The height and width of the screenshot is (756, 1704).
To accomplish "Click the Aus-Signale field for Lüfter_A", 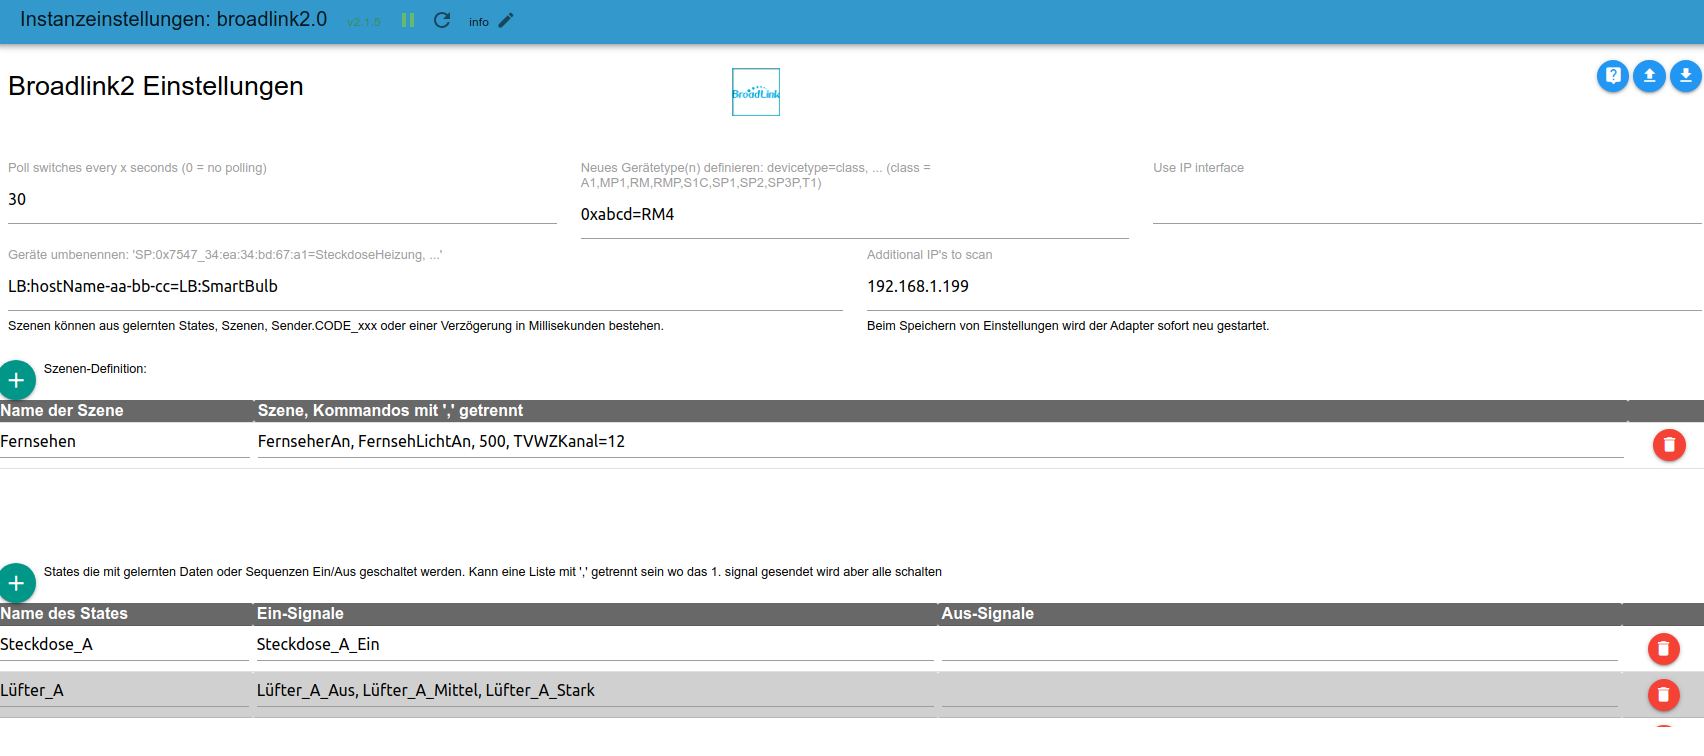I will click(1280, 691).
